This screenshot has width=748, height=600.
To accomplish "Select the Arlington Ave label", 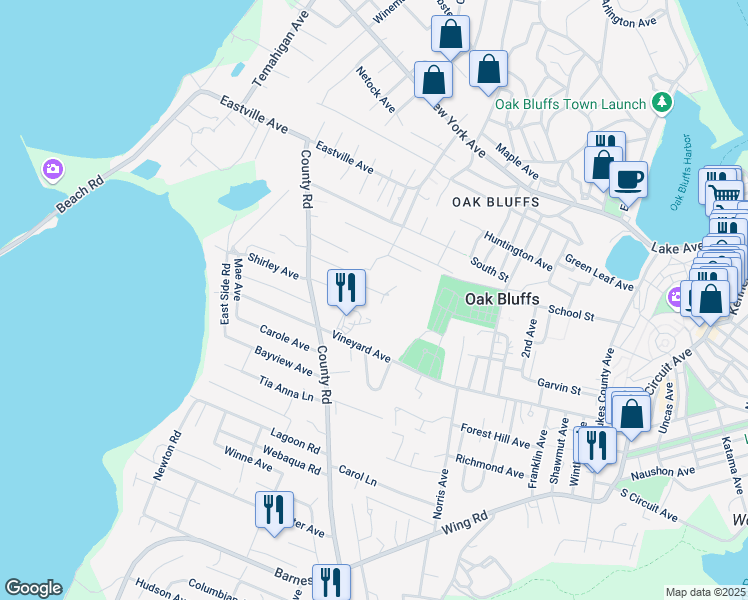I will 628,15.
